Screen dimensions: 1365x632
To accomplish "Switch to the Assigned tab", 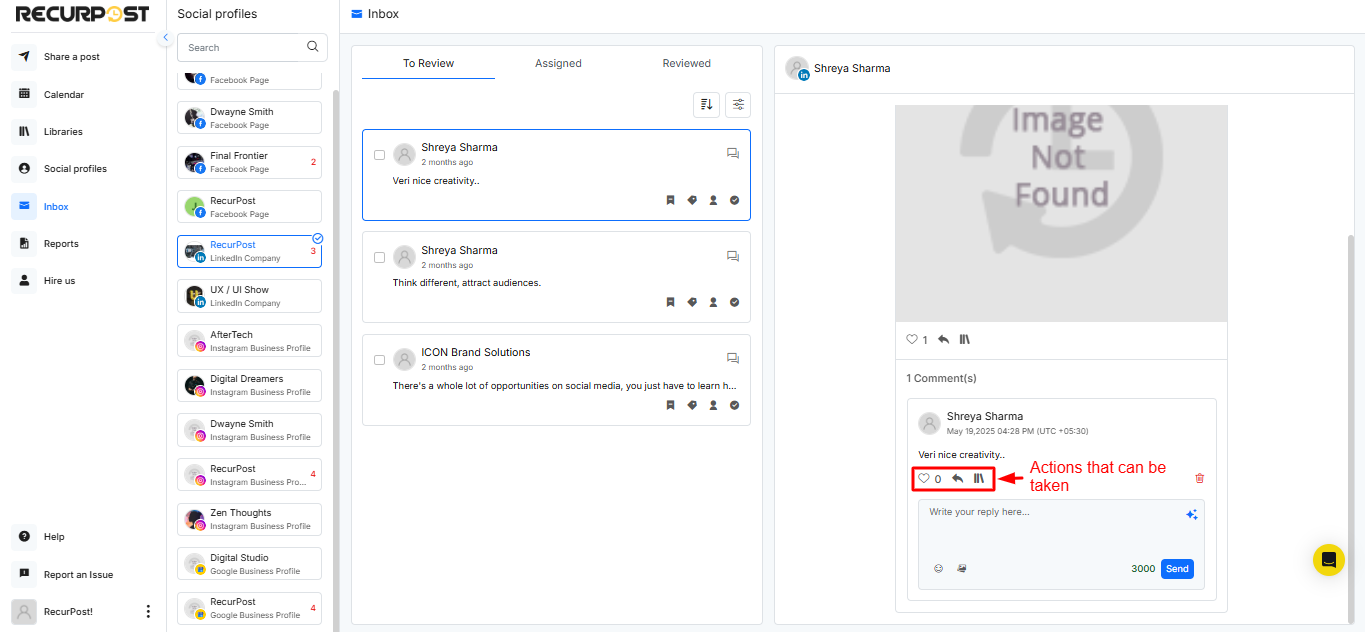I will point(558,63).
